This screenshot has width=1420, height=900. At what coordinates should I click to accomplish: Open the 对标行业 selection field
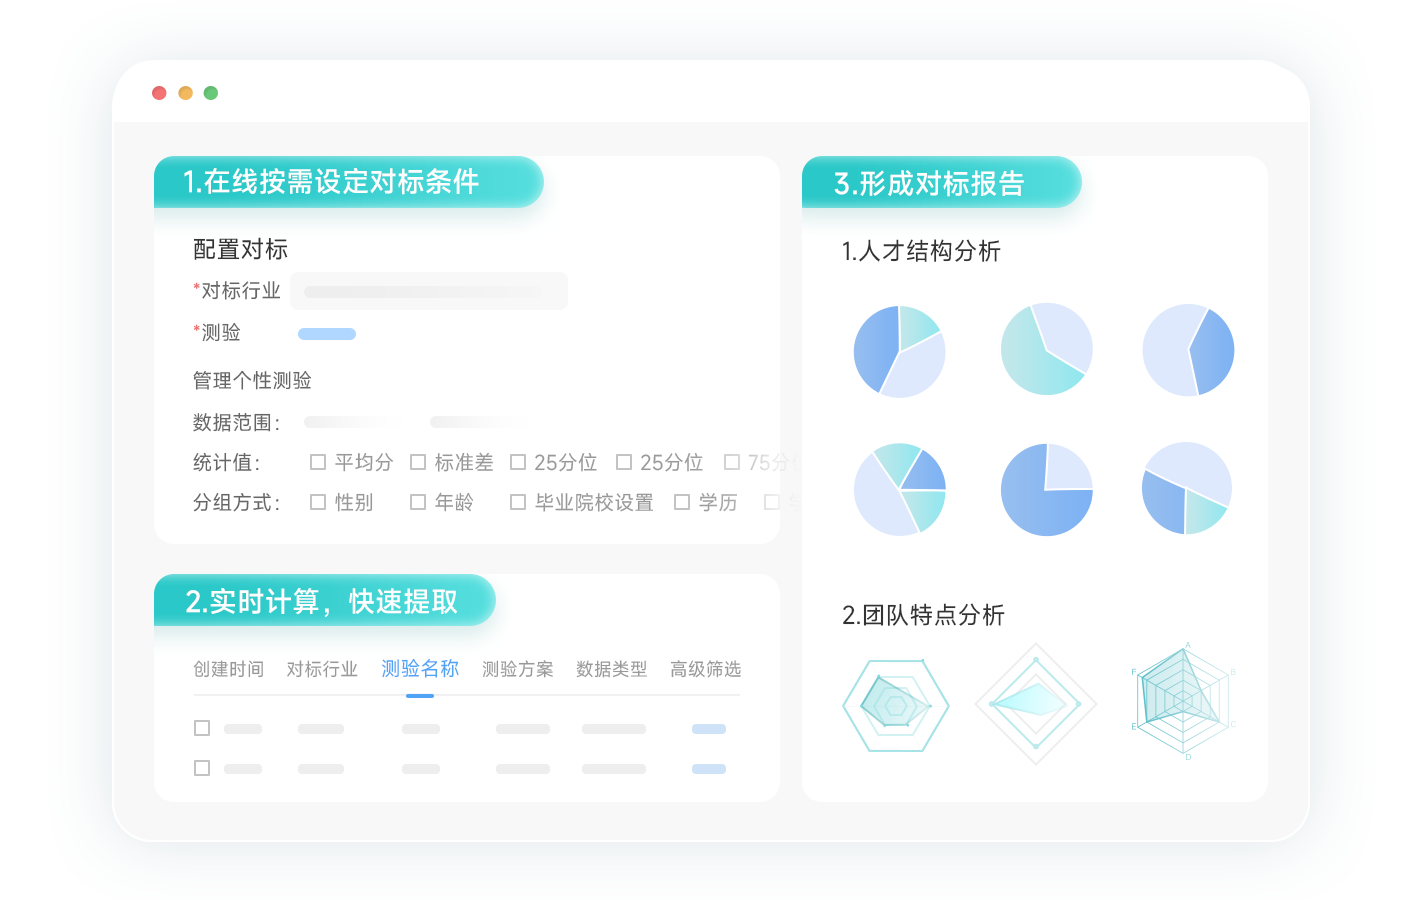(428, 291)
